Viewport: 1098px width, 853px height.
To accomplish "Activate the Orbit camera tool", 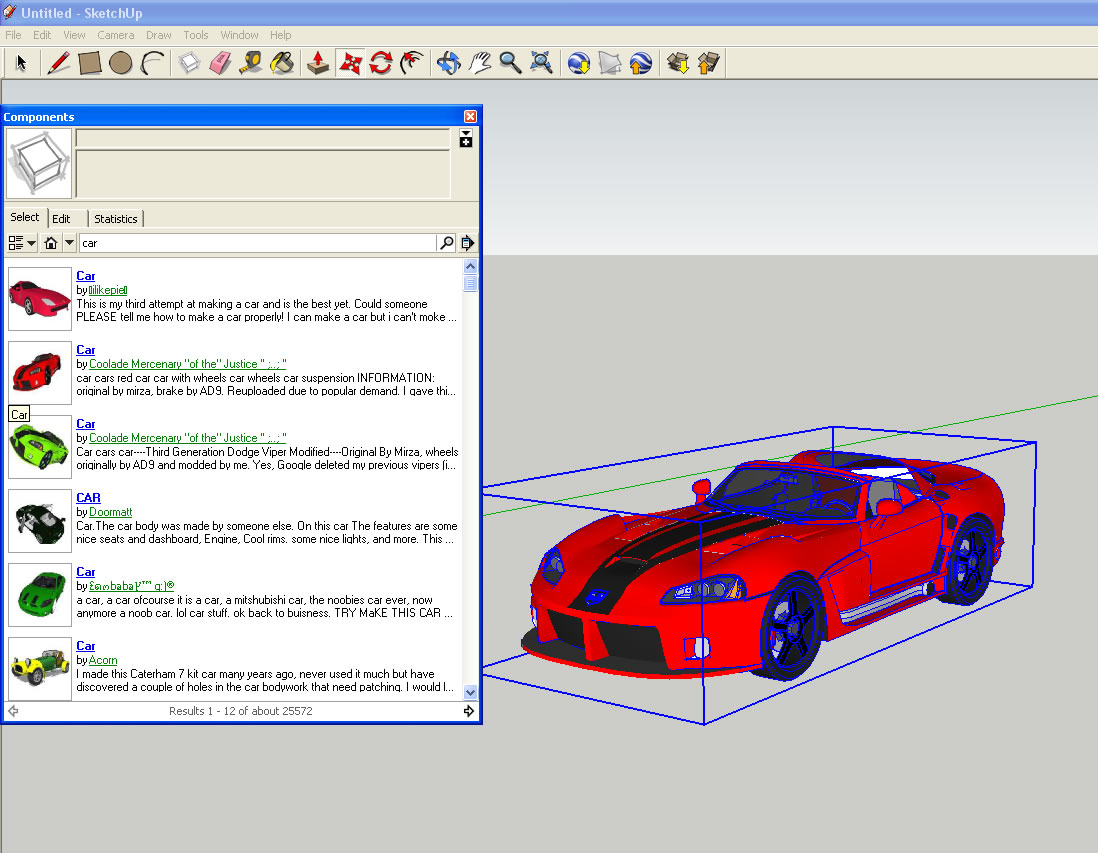I will click(448, 64).
